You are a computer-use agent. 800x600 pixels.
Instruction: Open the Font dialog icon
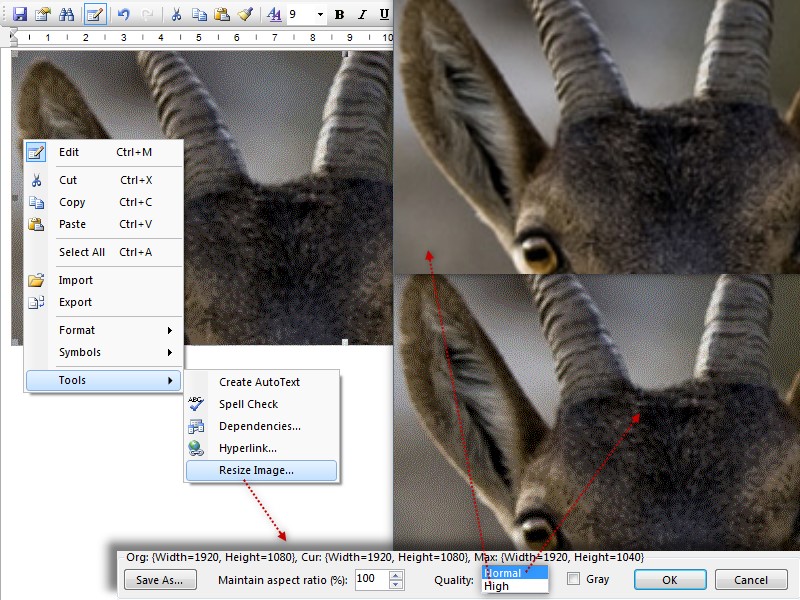(274, 14)
